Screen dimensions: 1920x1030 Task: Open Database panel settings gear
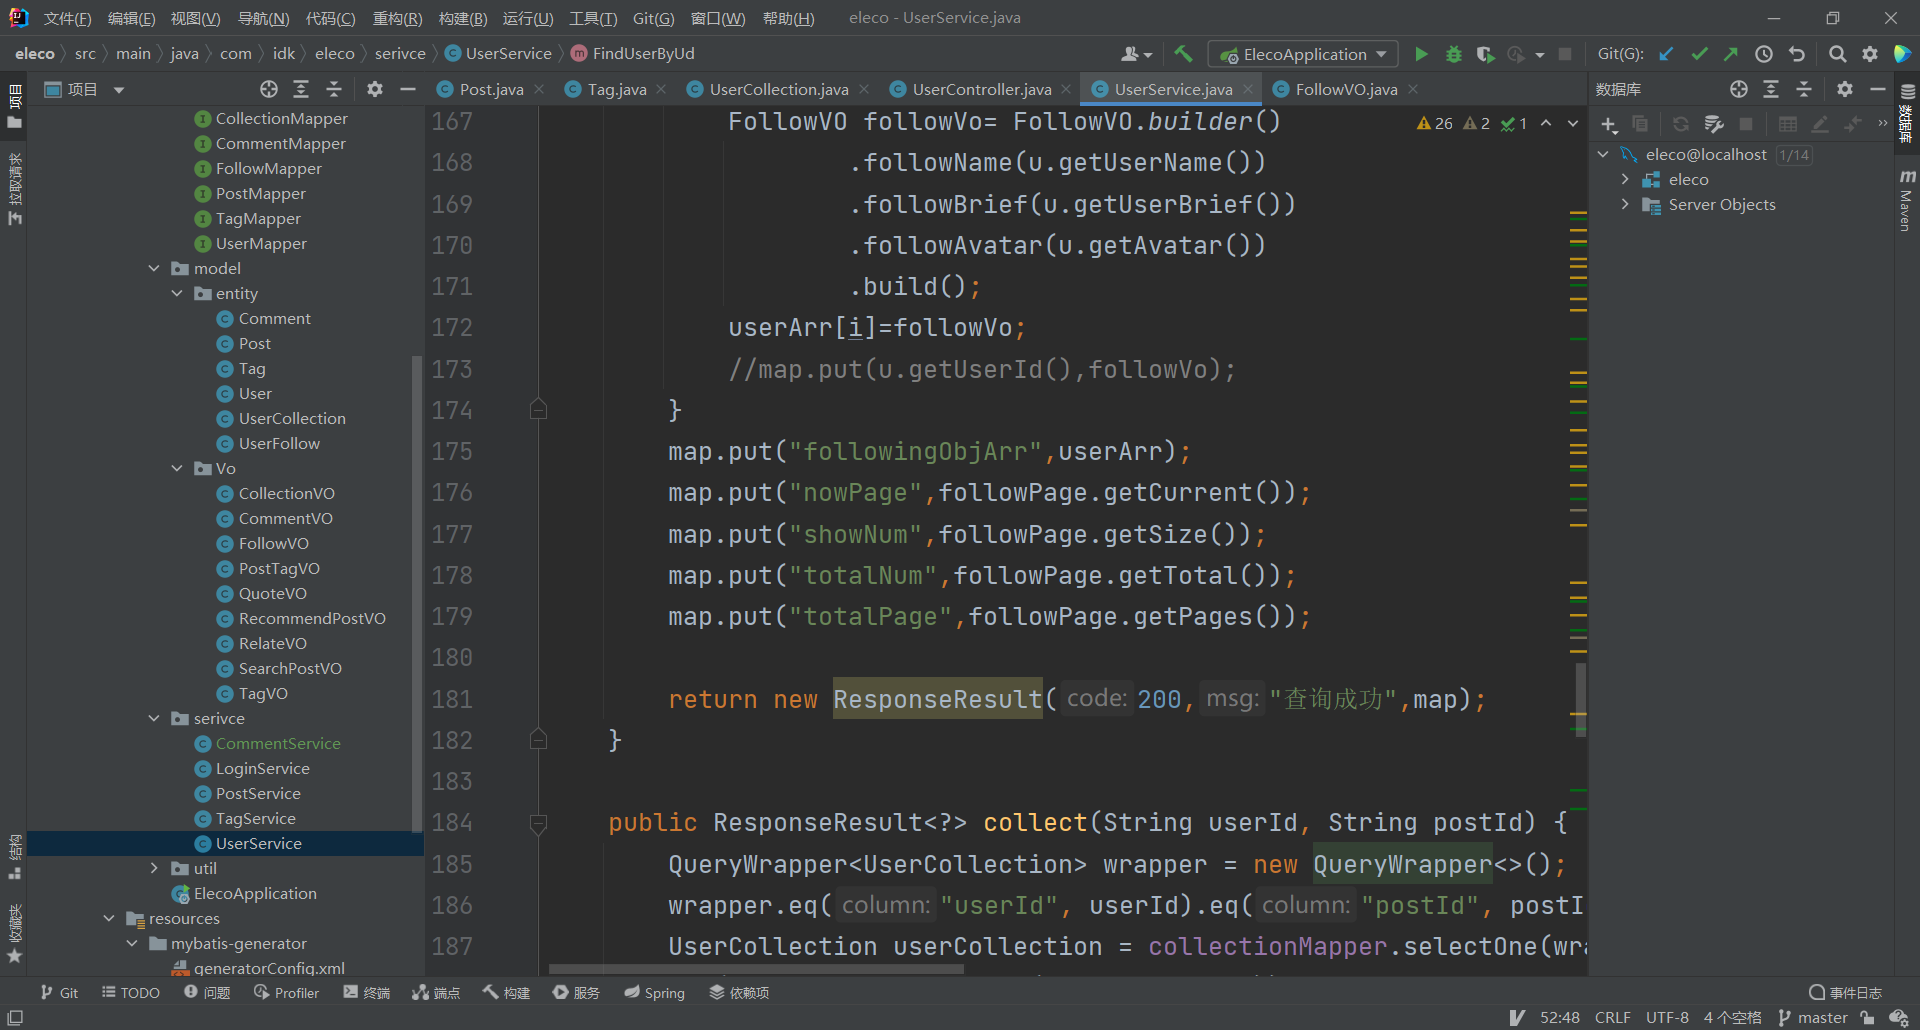(1845, 89)
